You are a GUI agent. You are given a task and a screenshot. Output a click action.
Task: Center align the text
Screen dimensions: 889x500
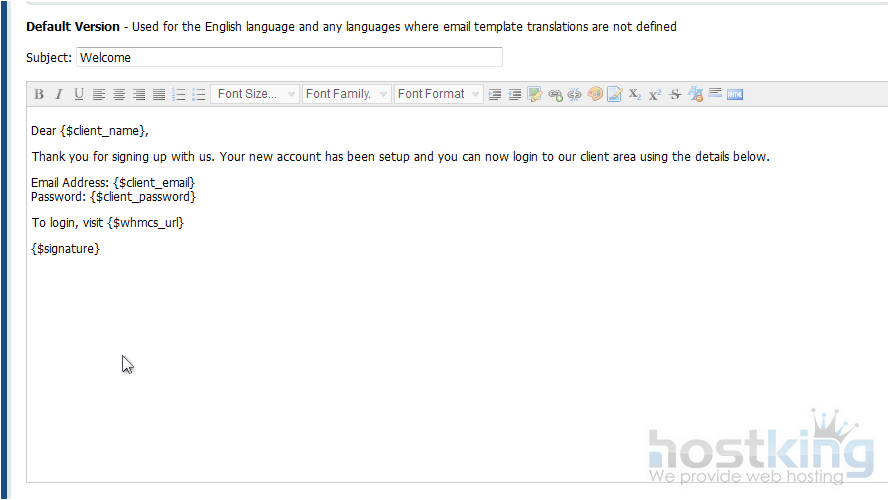[119, 94]
